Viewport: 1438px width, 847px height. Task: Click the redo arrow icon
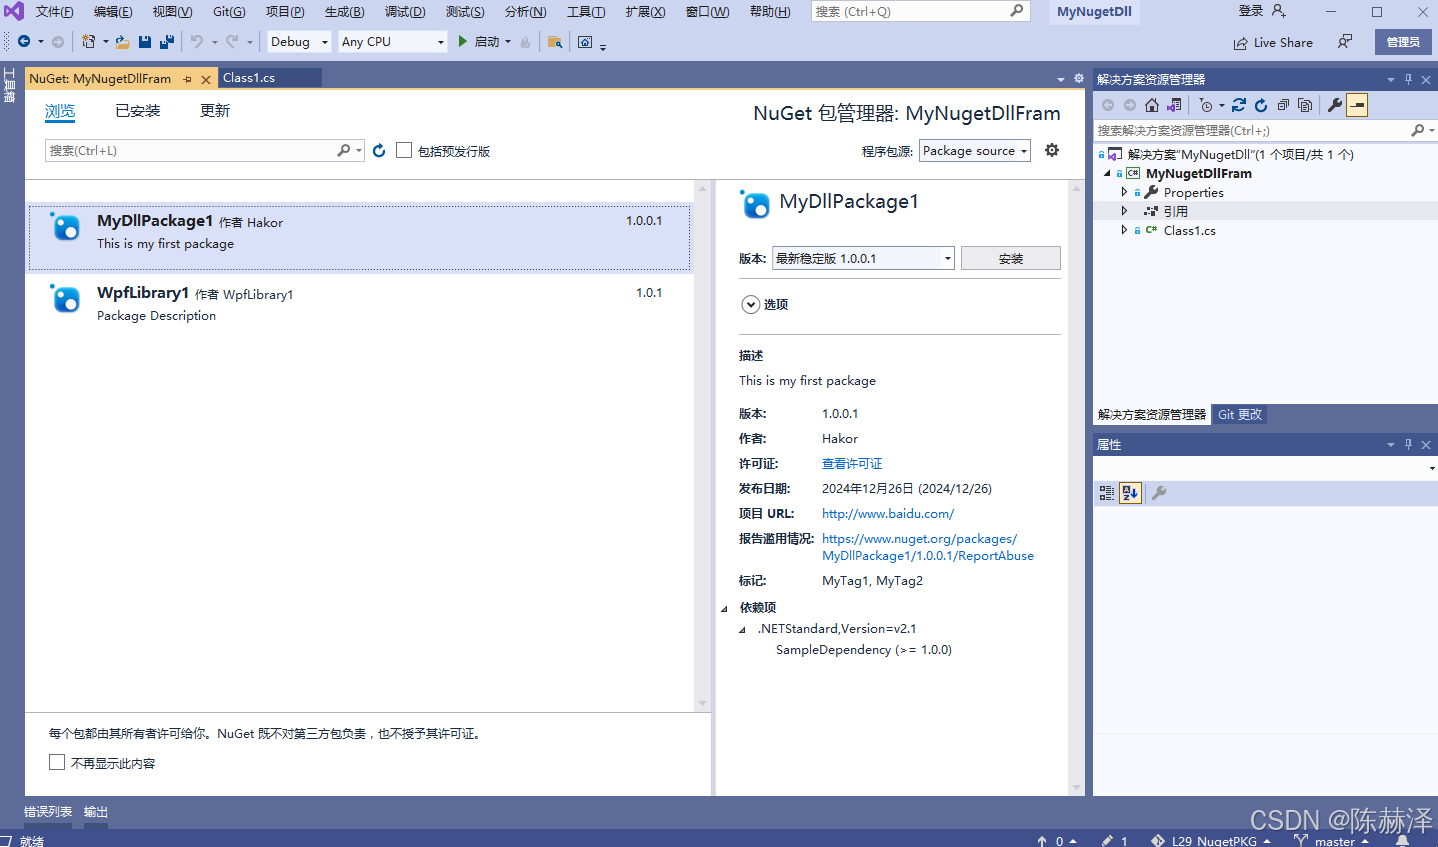pyautogui.click(x=232, y=42)
